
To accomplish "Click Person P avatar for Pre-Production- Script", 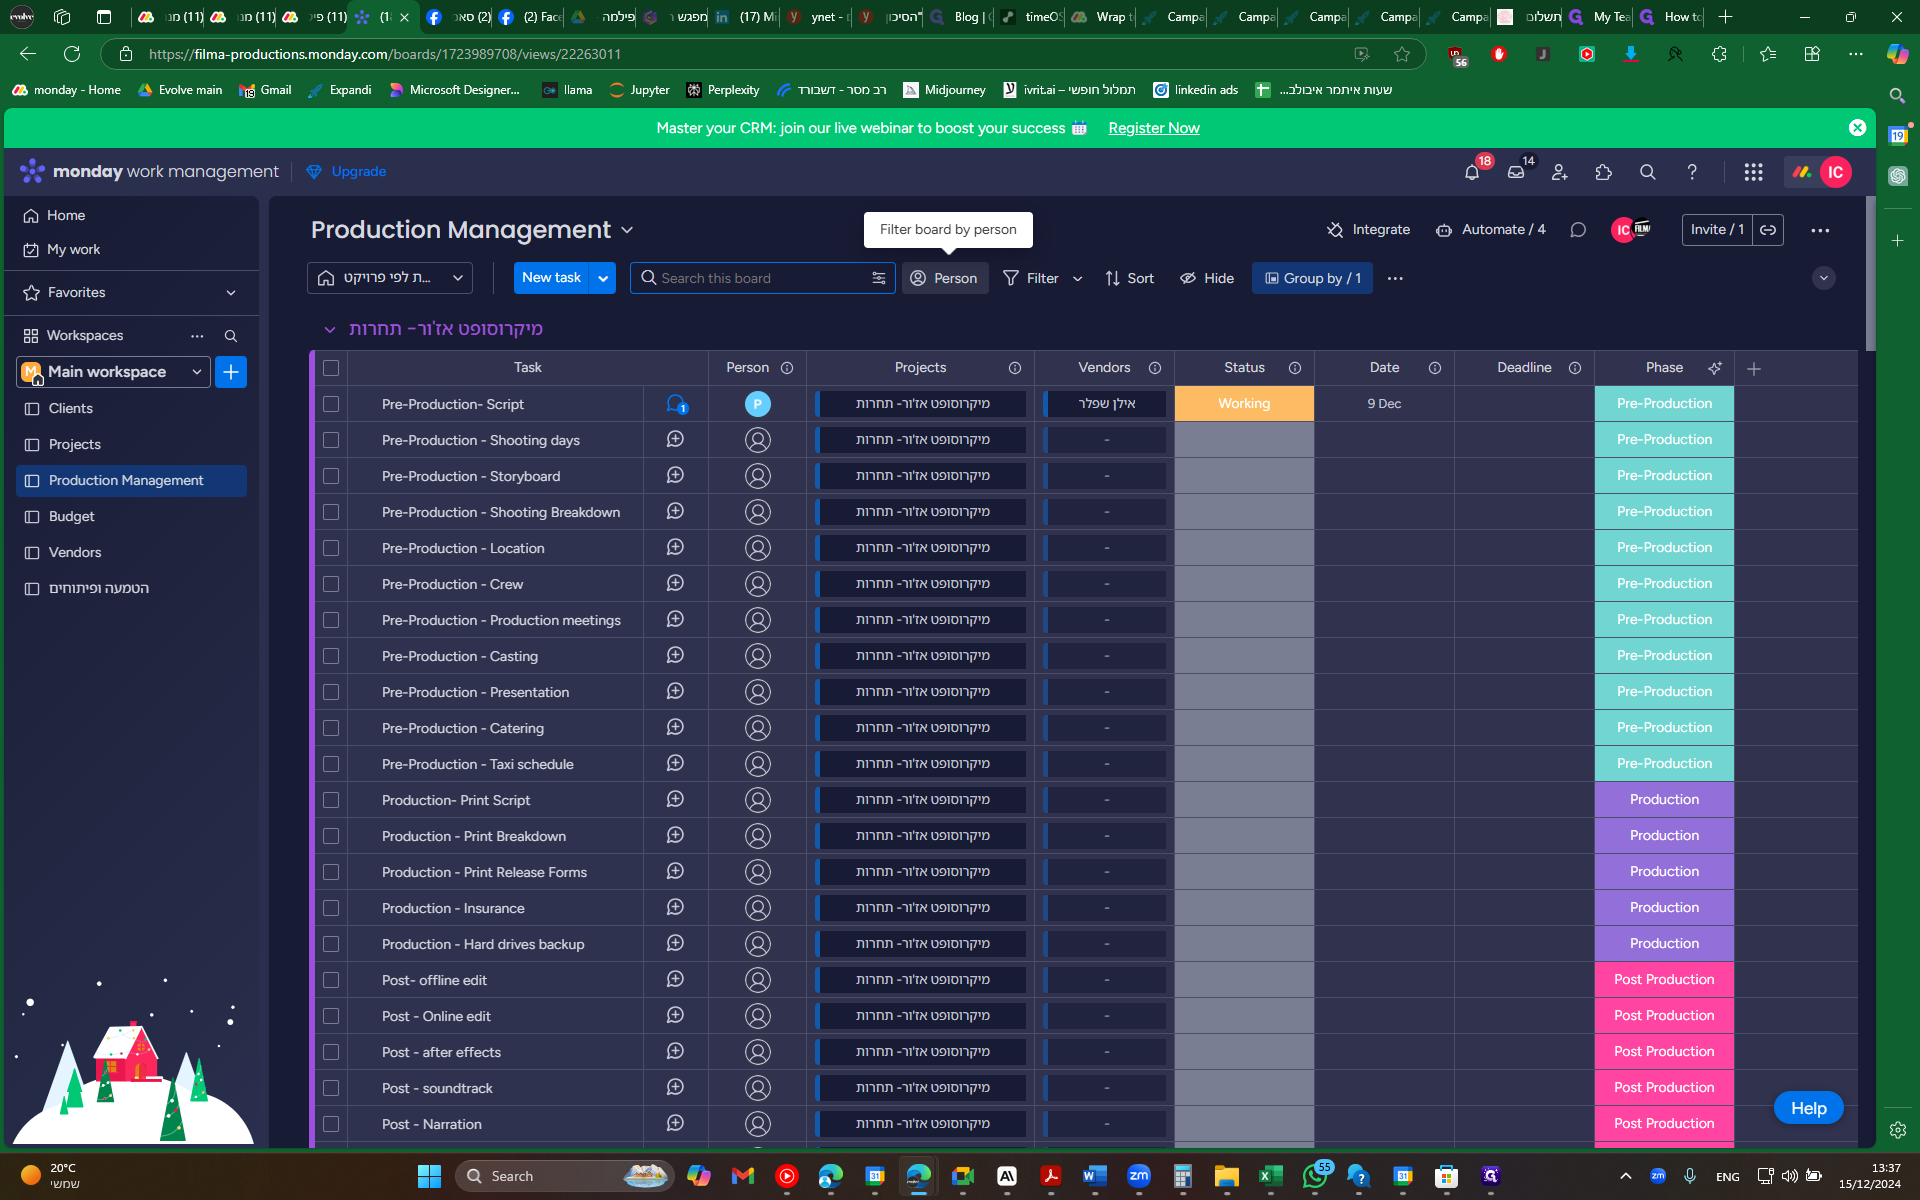I will [x=758, y=404].
